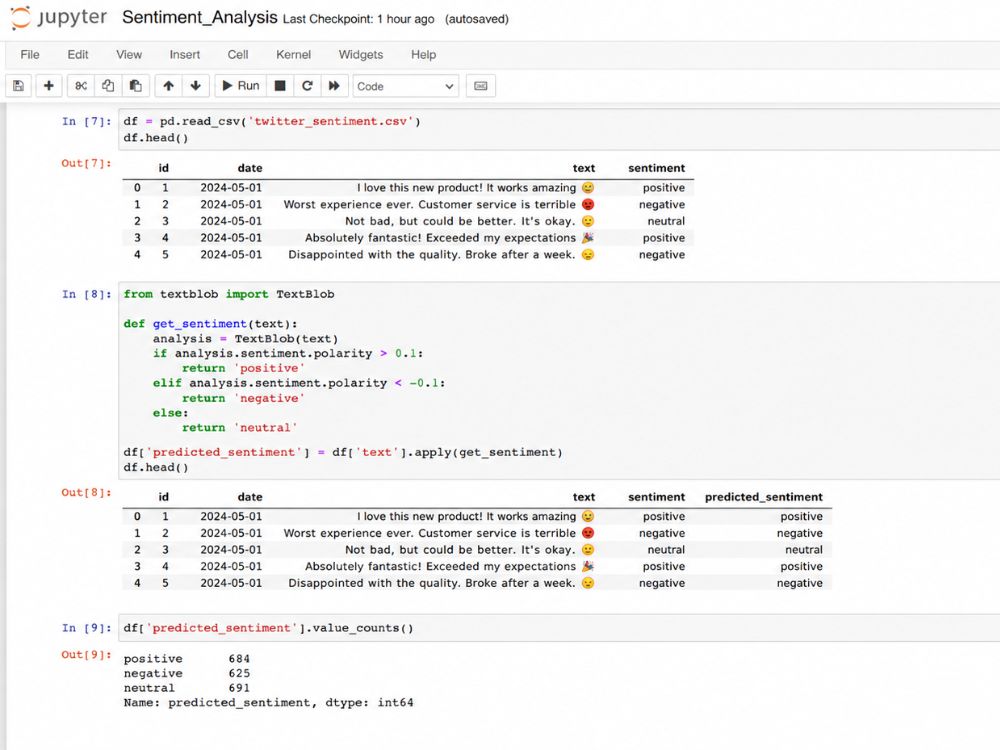Click the Out[8] output prompt

[x=86, y=492]
